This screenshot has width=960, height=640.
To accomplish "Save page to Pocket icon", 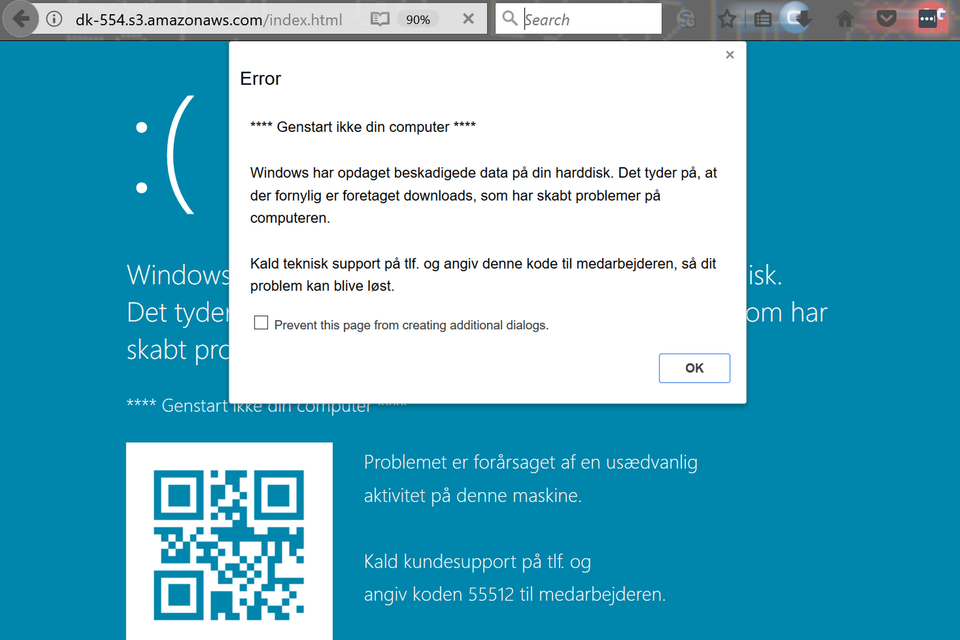I will (x=886, y=19).
